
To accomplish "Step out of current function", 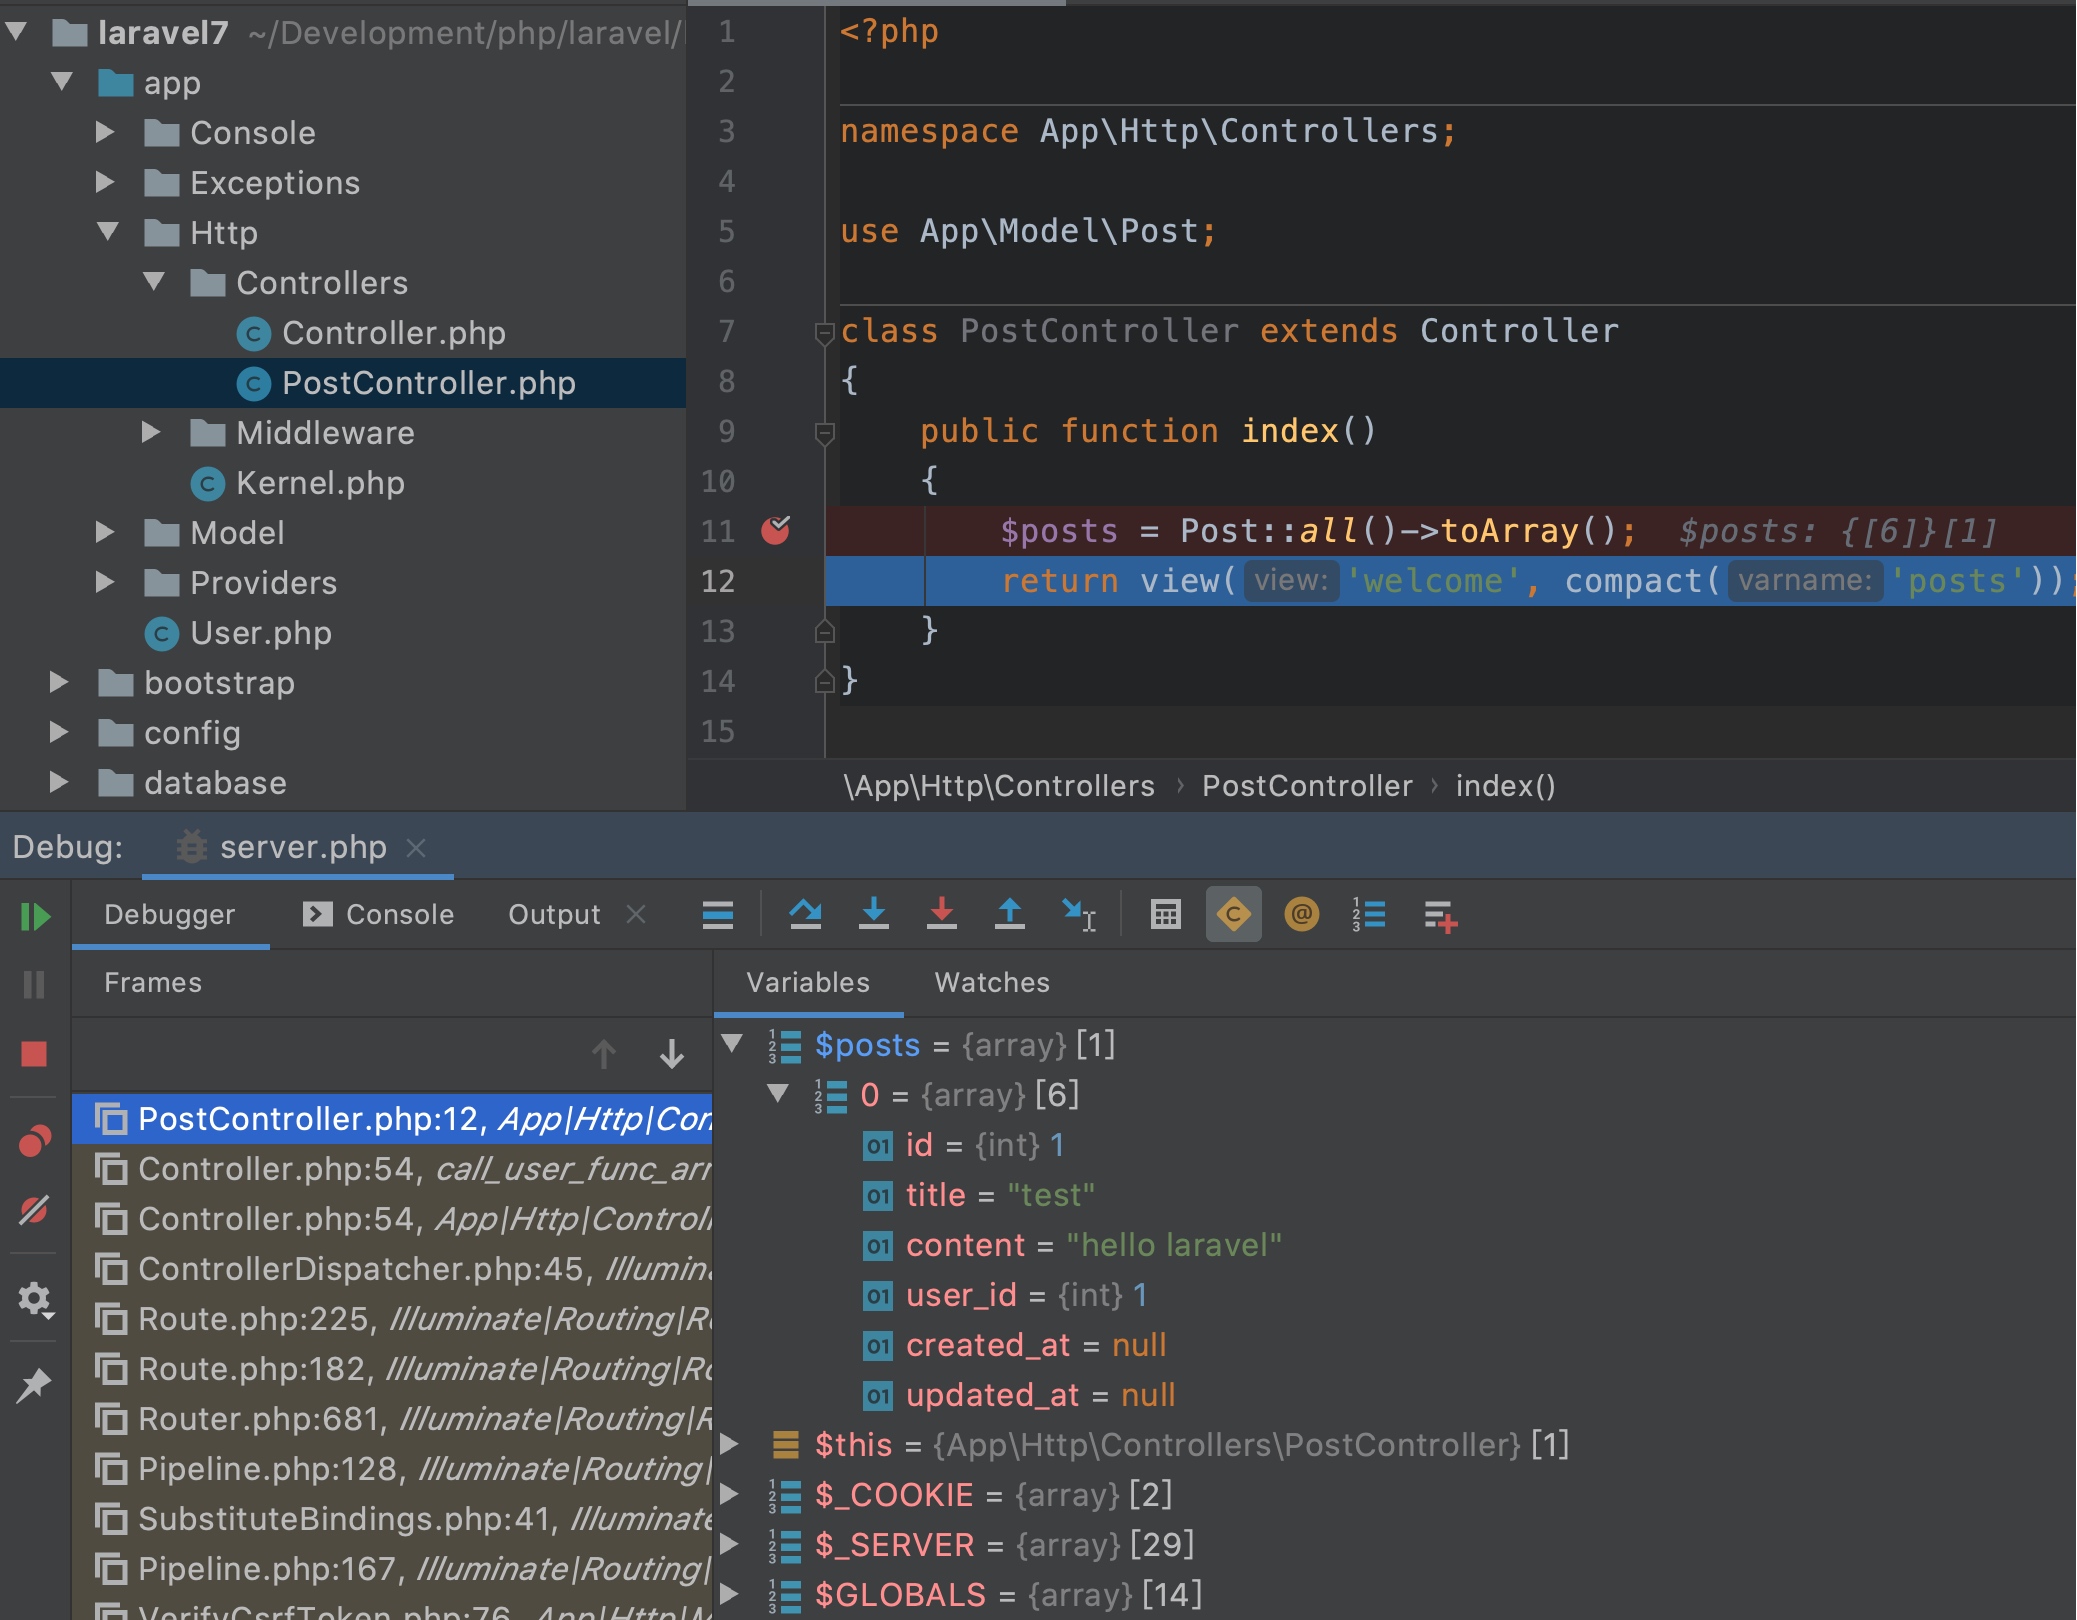I will point(1010,914).
